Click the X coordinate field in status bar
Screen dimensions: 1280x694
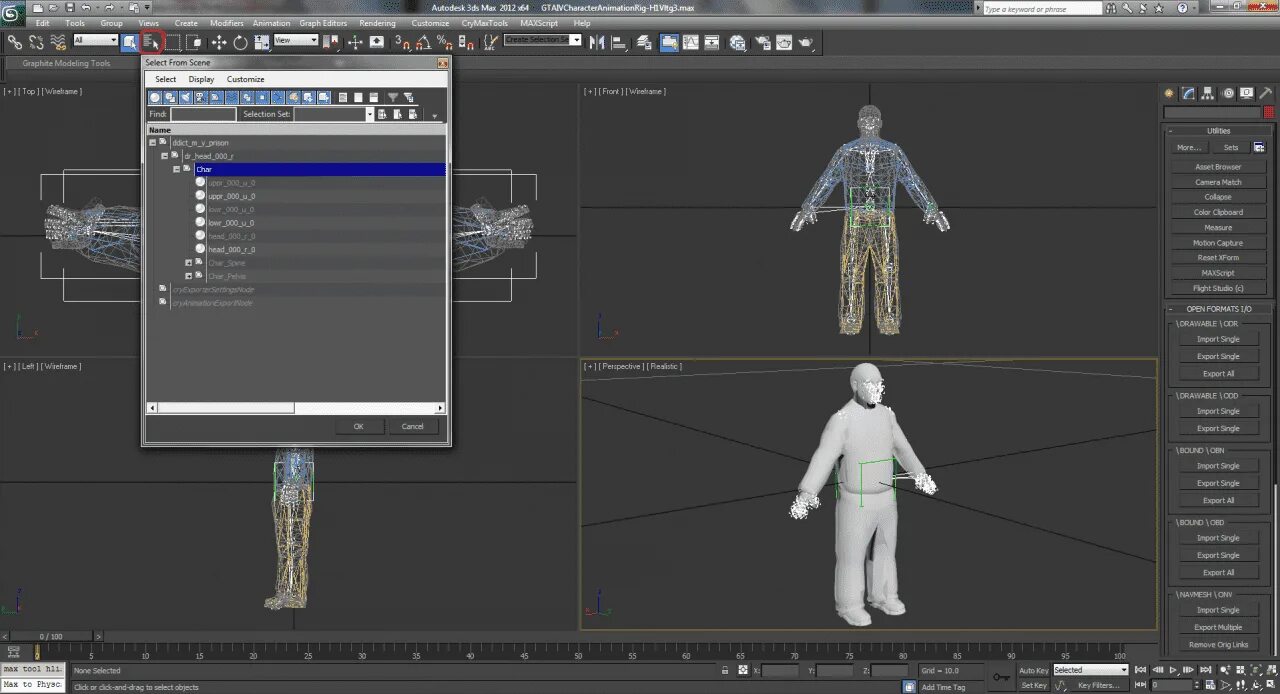point(780,670)
